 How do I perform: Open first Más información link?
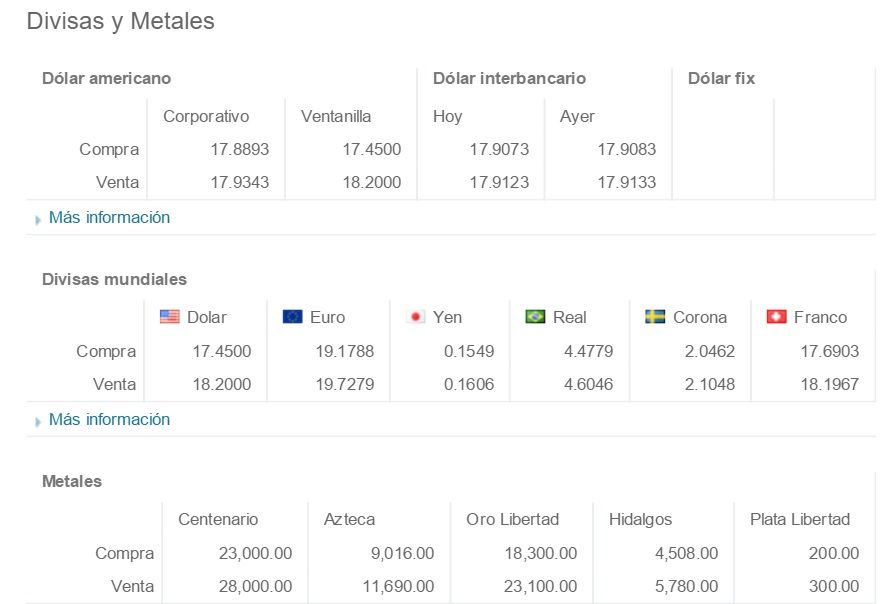108,217
